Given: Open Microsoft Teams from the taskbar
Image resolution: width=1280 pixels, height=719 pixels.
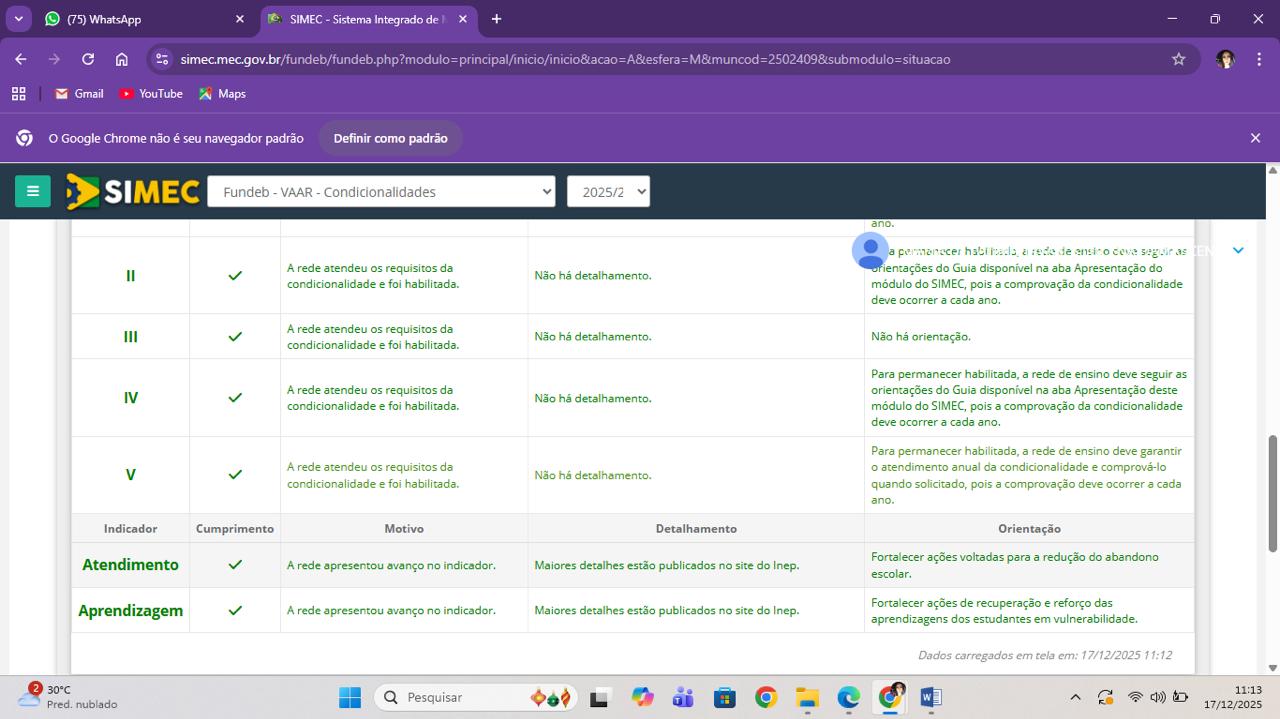Looking at the screenshot, I should [683, 697].
